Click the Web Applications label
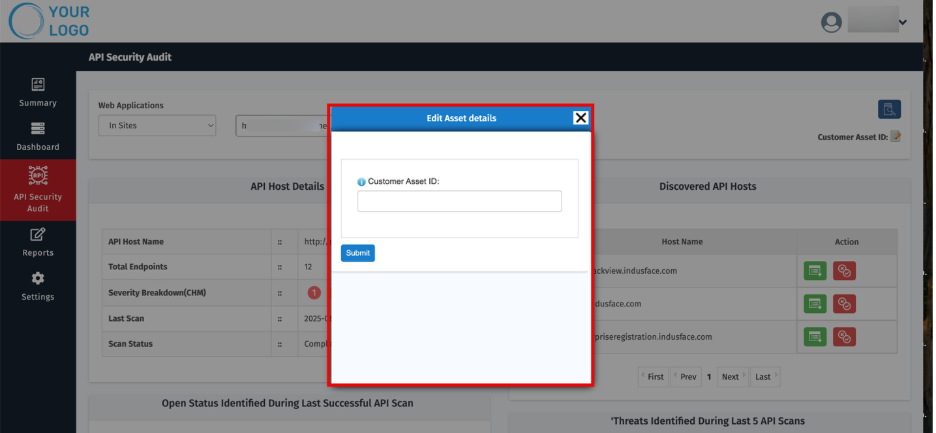The height and width of the screenshot is (433, 936). pos(131,105)
